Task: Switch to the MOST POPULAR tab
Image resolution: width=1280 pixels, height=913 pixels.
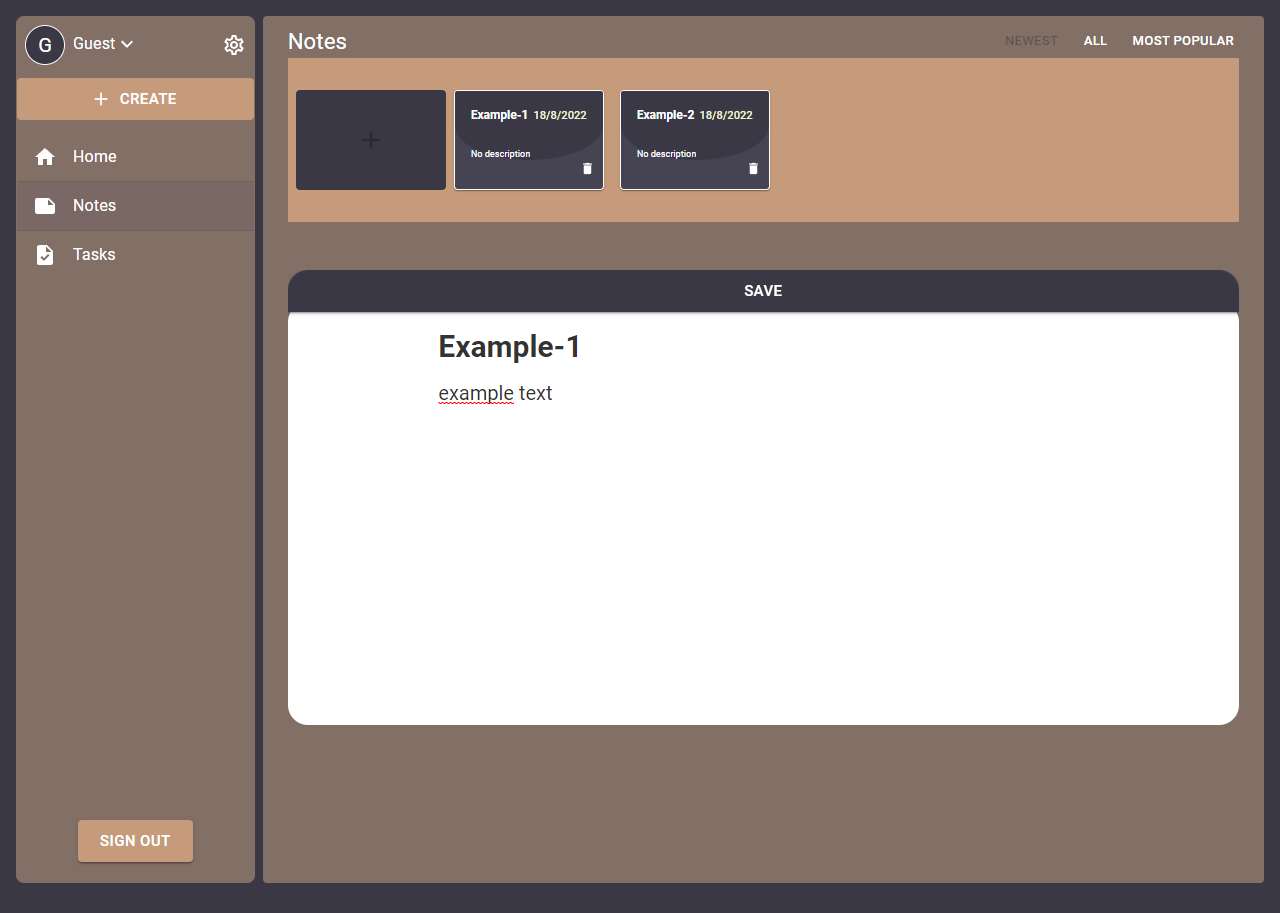Action: pos(1183,40)
